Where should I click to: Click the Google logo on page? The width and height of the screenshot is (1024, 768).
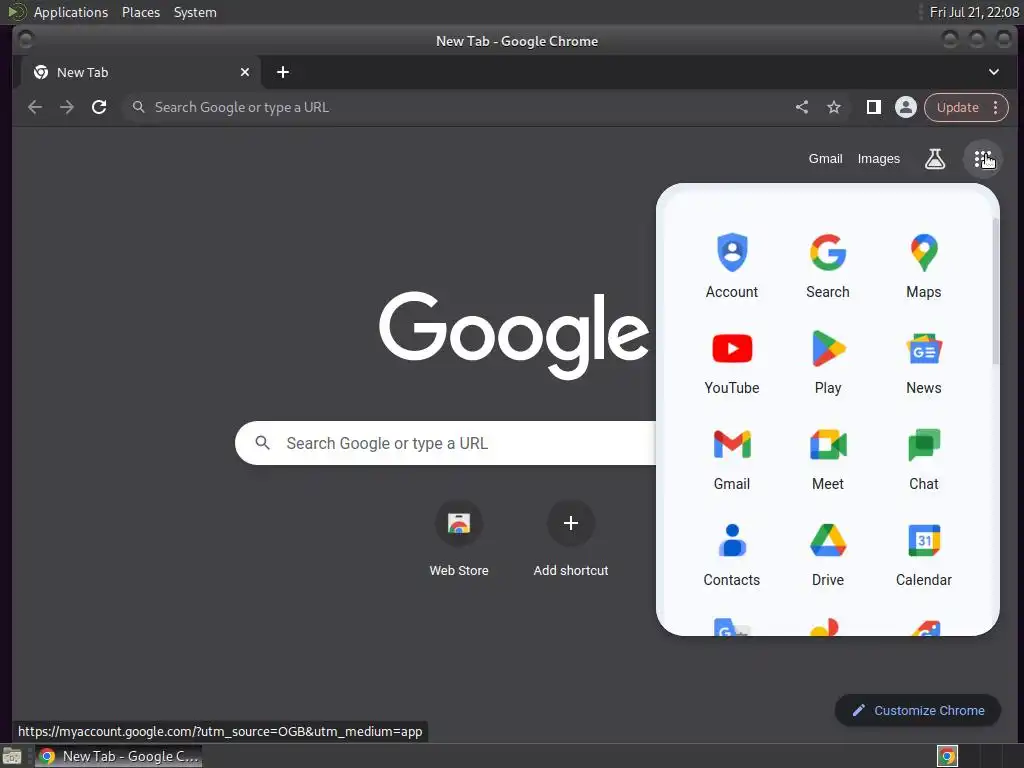point(514,335)
